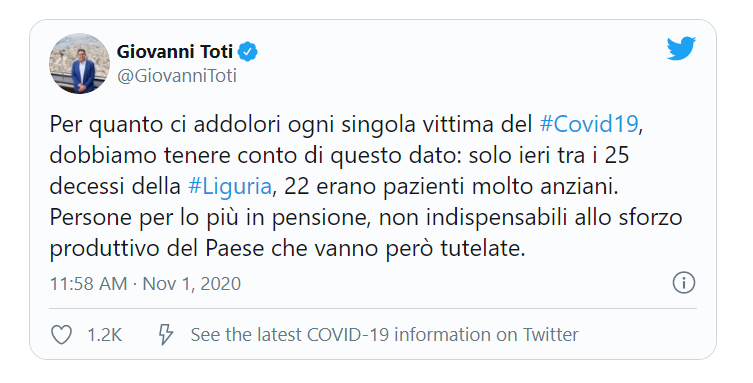Open the #Liguria hashtag
Viewport: 753px width, 383px height.
(230, 187)
